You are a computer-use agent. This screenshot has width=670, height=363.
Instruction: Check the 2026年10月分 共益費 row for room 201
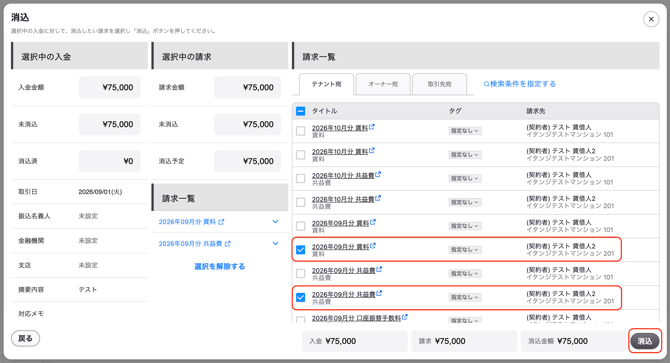coord(301,202)
